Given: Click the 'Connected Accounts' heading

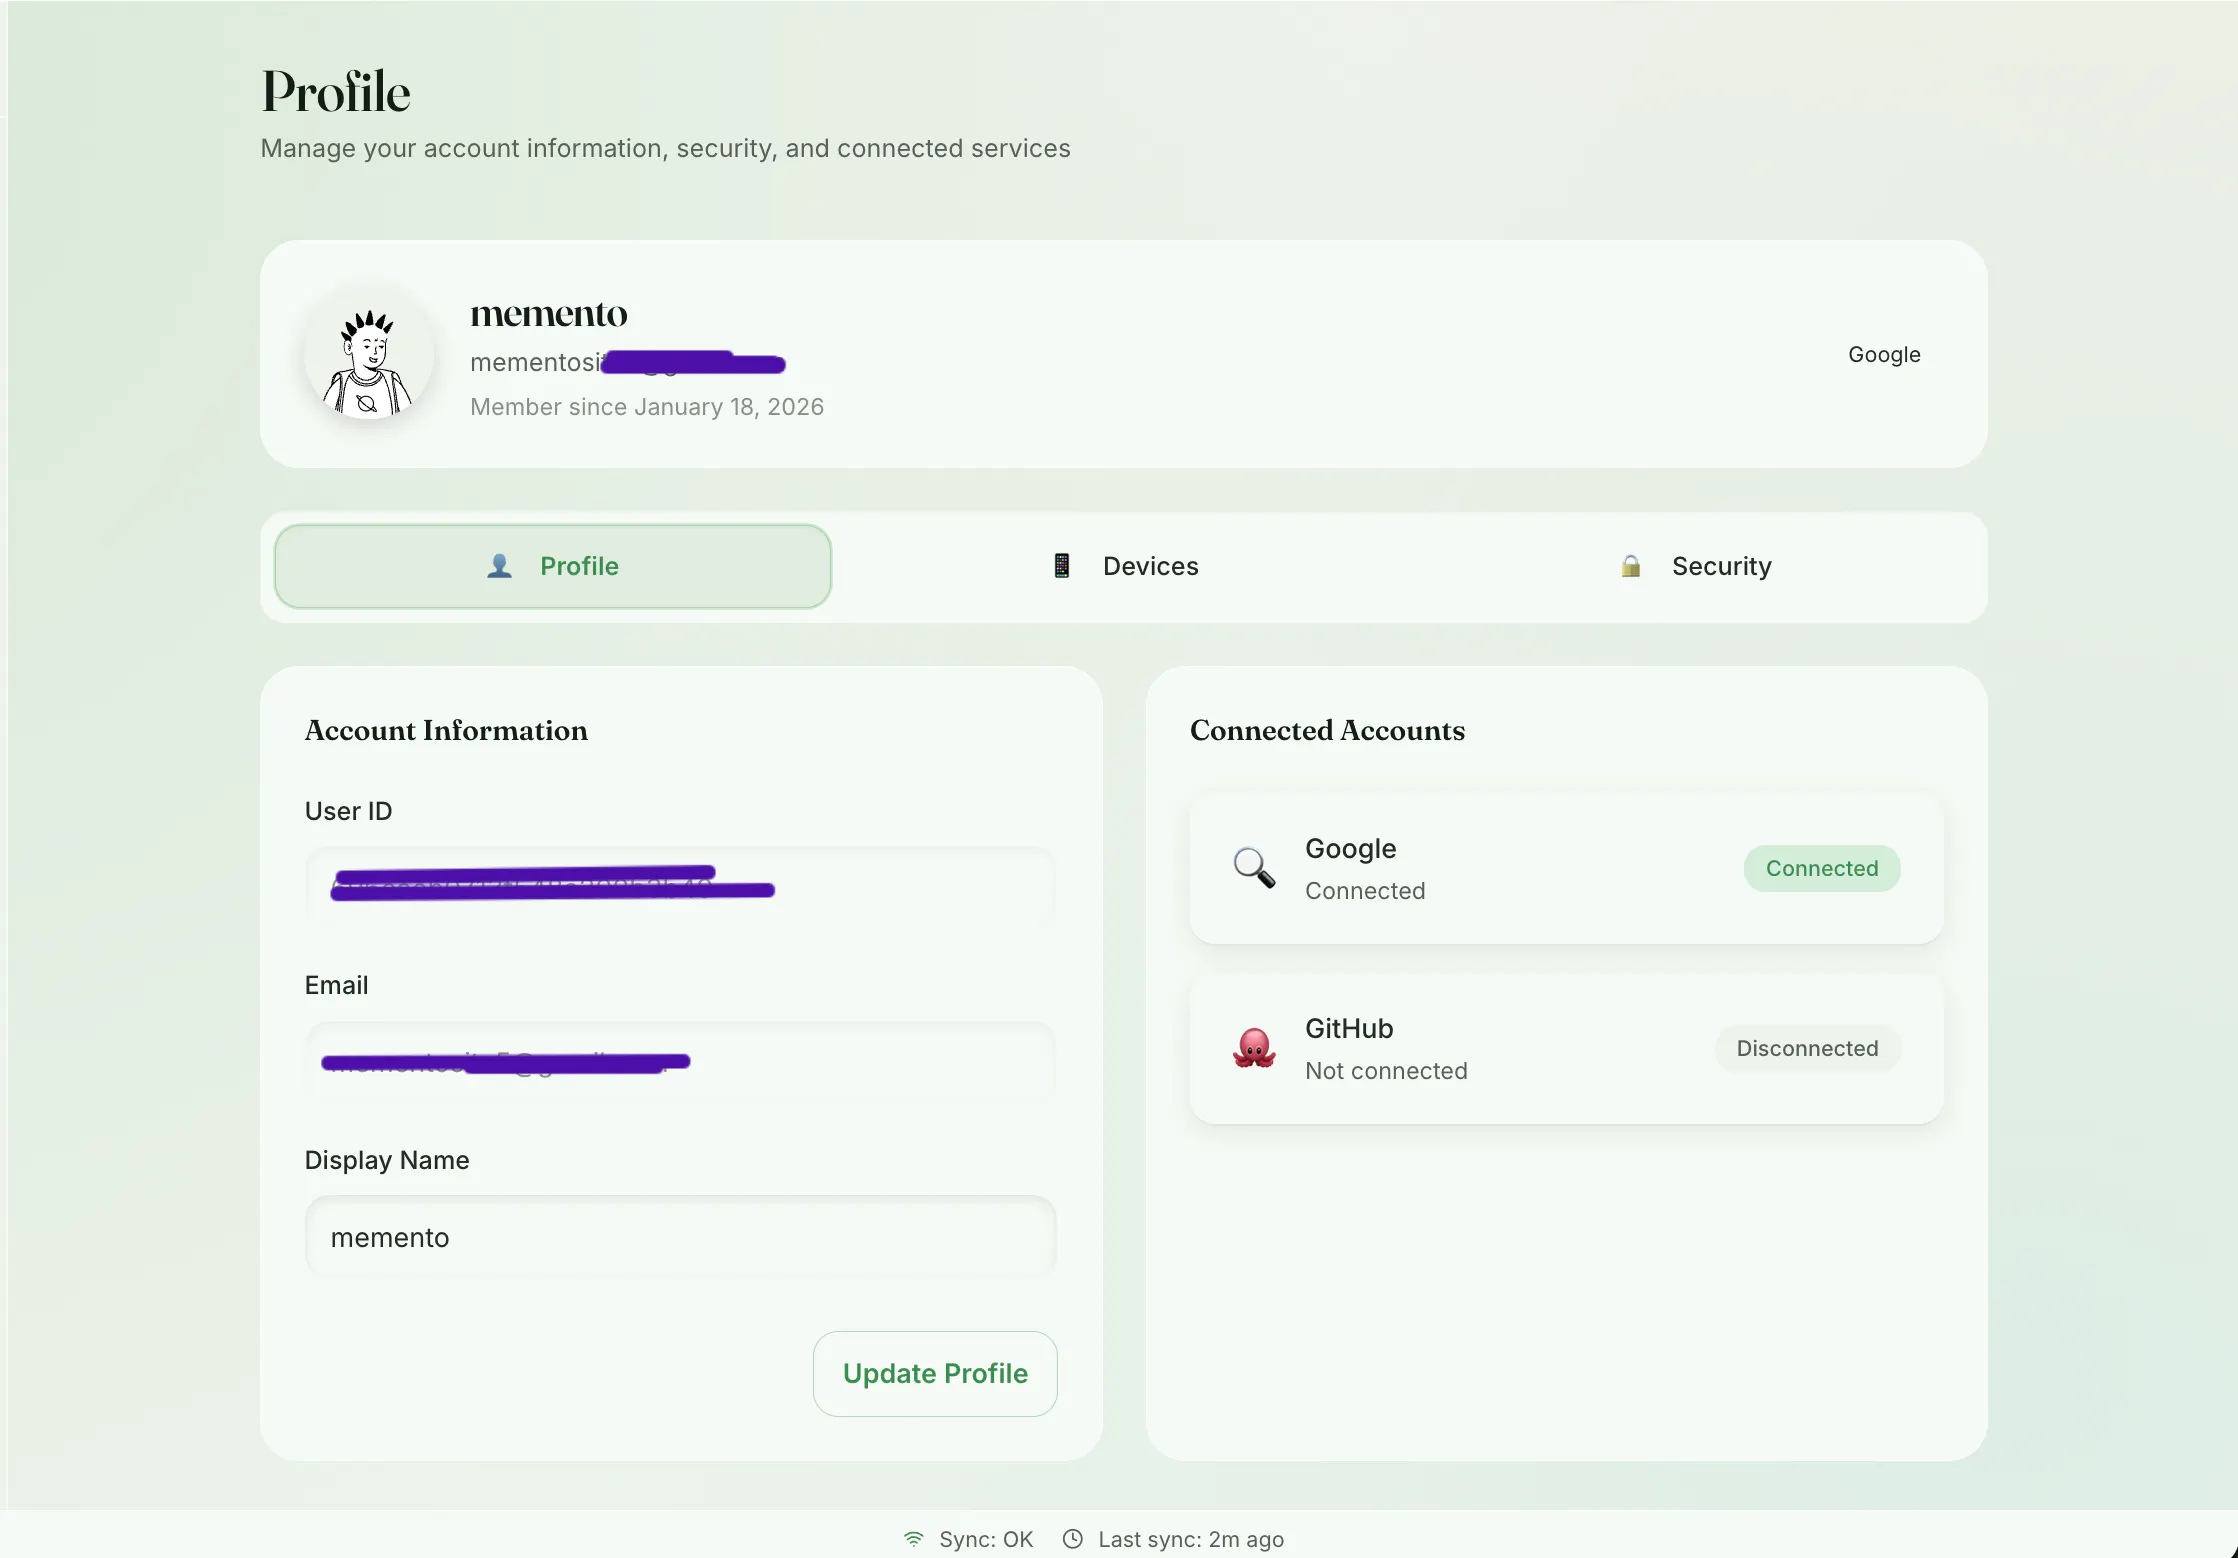Looking at the screenshot, I should tap(1327, 730).
